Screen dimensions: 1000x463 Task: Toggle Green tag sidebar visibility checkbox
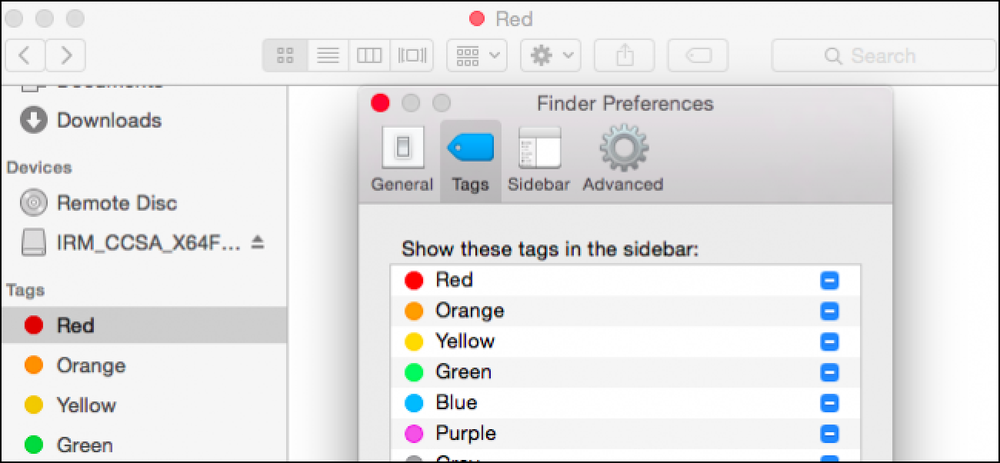(x=829, y=372)
